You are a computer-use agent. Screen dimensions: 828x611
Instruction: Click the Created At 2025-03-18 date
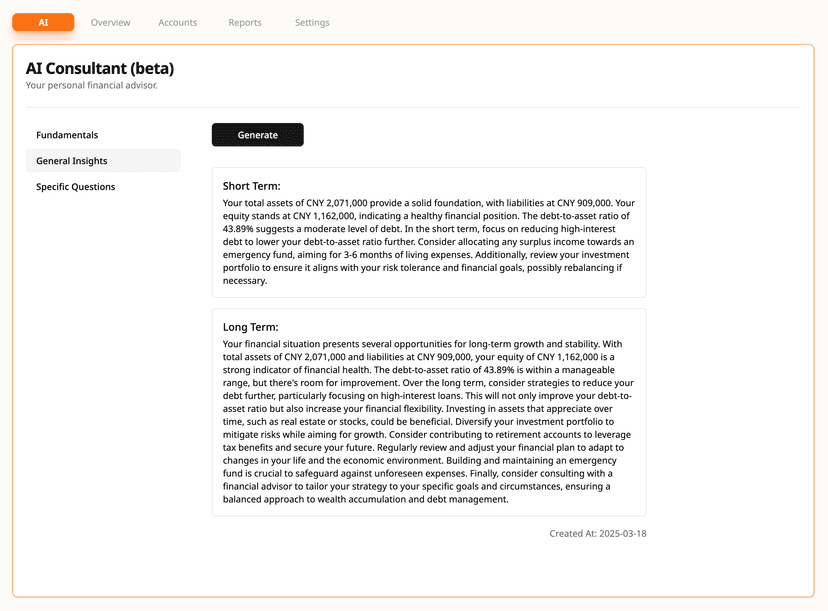(x=598, y=534)
